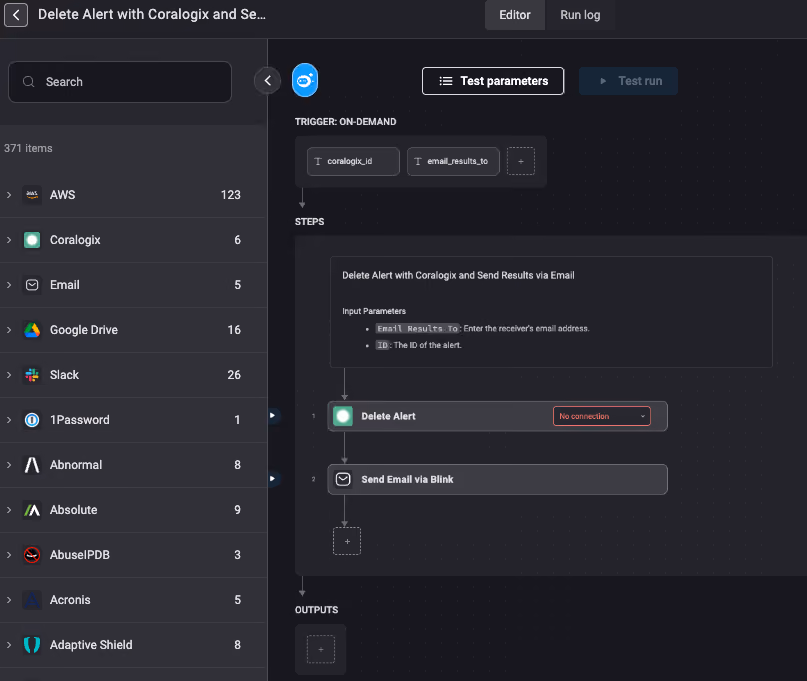
Task: Add a new step below Send Email
Action: click(347, 542)
